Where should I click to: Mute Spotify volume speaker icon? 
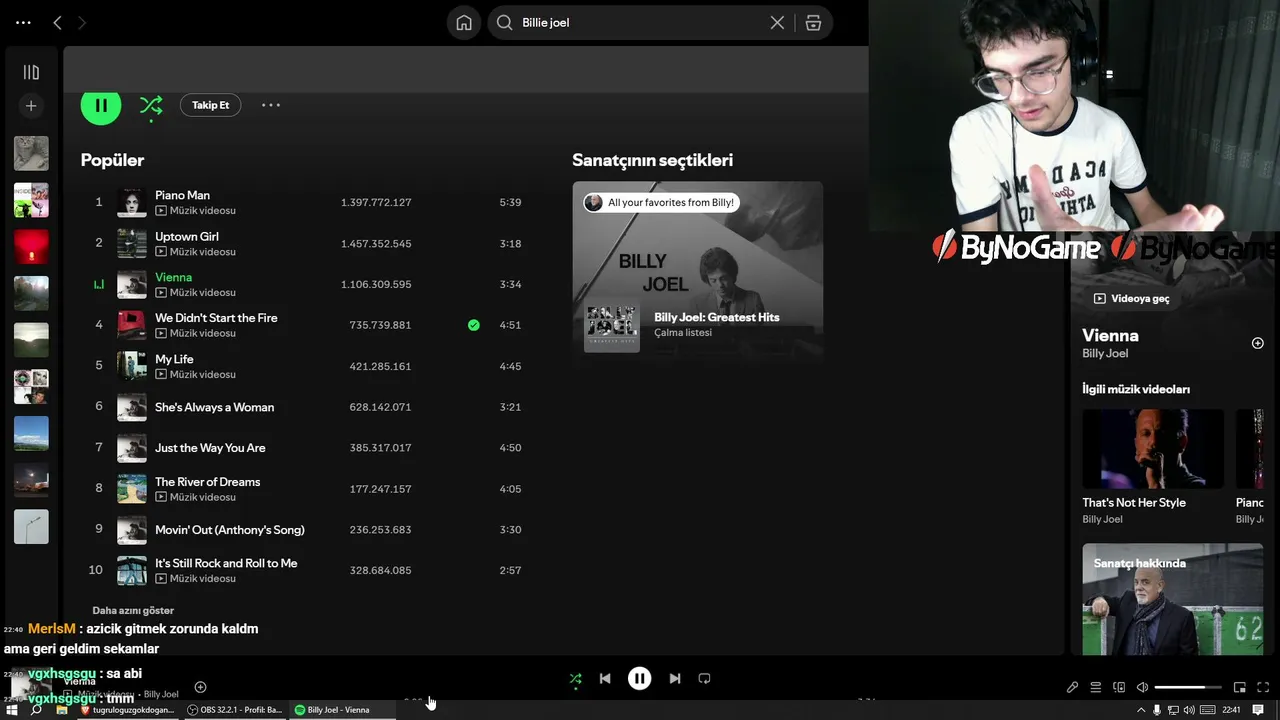(x=1142, y=687)
